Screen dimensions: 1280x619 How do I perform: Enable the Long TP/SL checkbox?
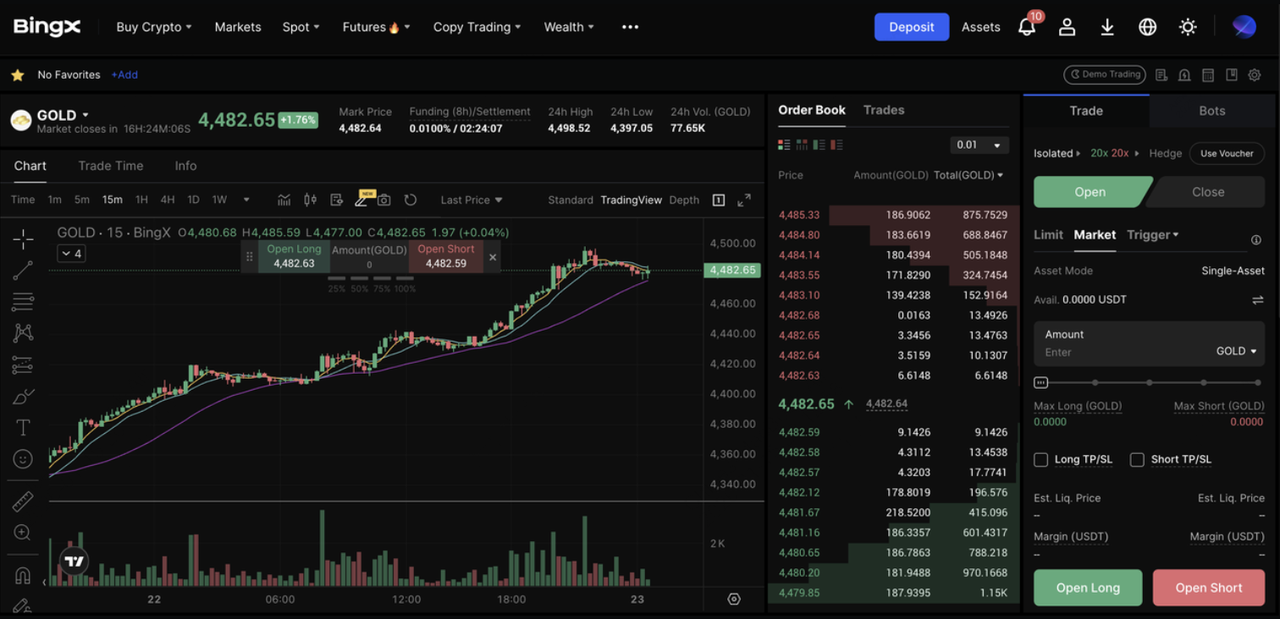pyautogui.click(x=1041, y=460)
